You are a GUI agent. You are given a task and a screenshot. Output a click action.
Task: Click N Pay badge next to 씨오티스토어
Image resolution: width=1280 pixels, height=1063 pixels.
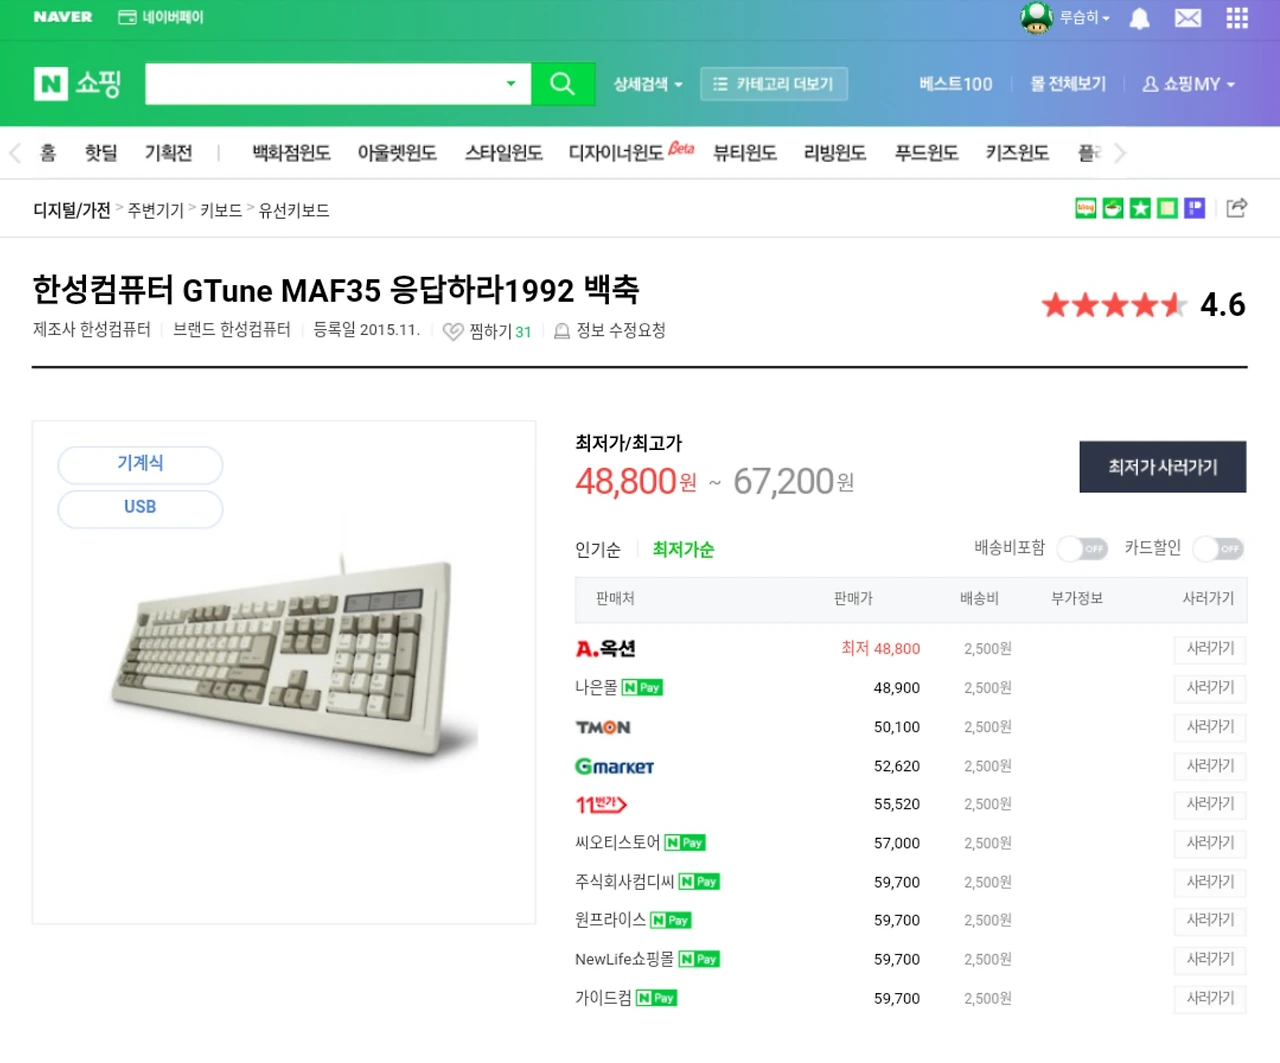(x=685, y=843)
